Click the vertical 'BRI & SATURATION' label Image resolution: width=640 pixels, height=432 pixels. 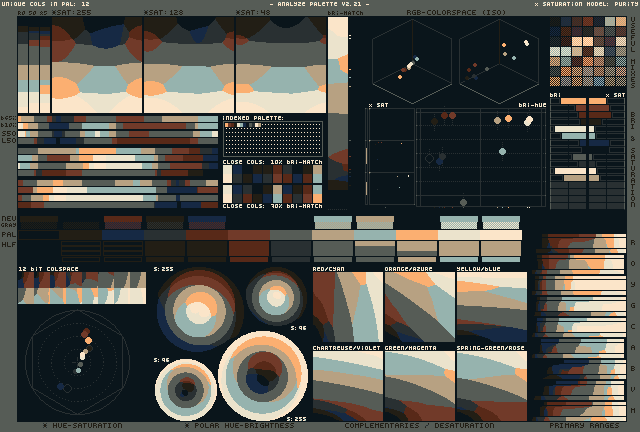633,160
